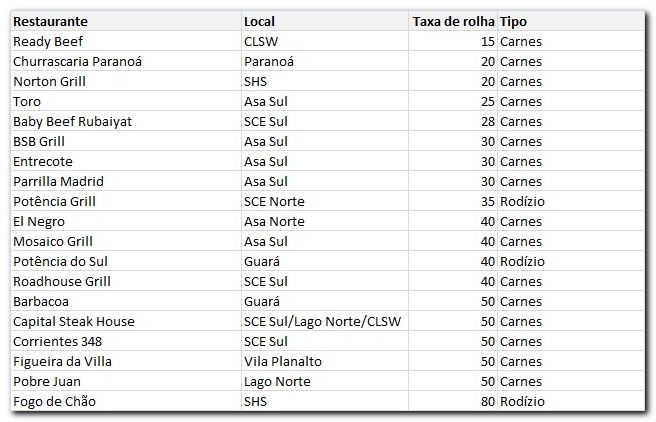Select the 80 corkage fee cell
656x422 pixels.
(x=487, y=401)
